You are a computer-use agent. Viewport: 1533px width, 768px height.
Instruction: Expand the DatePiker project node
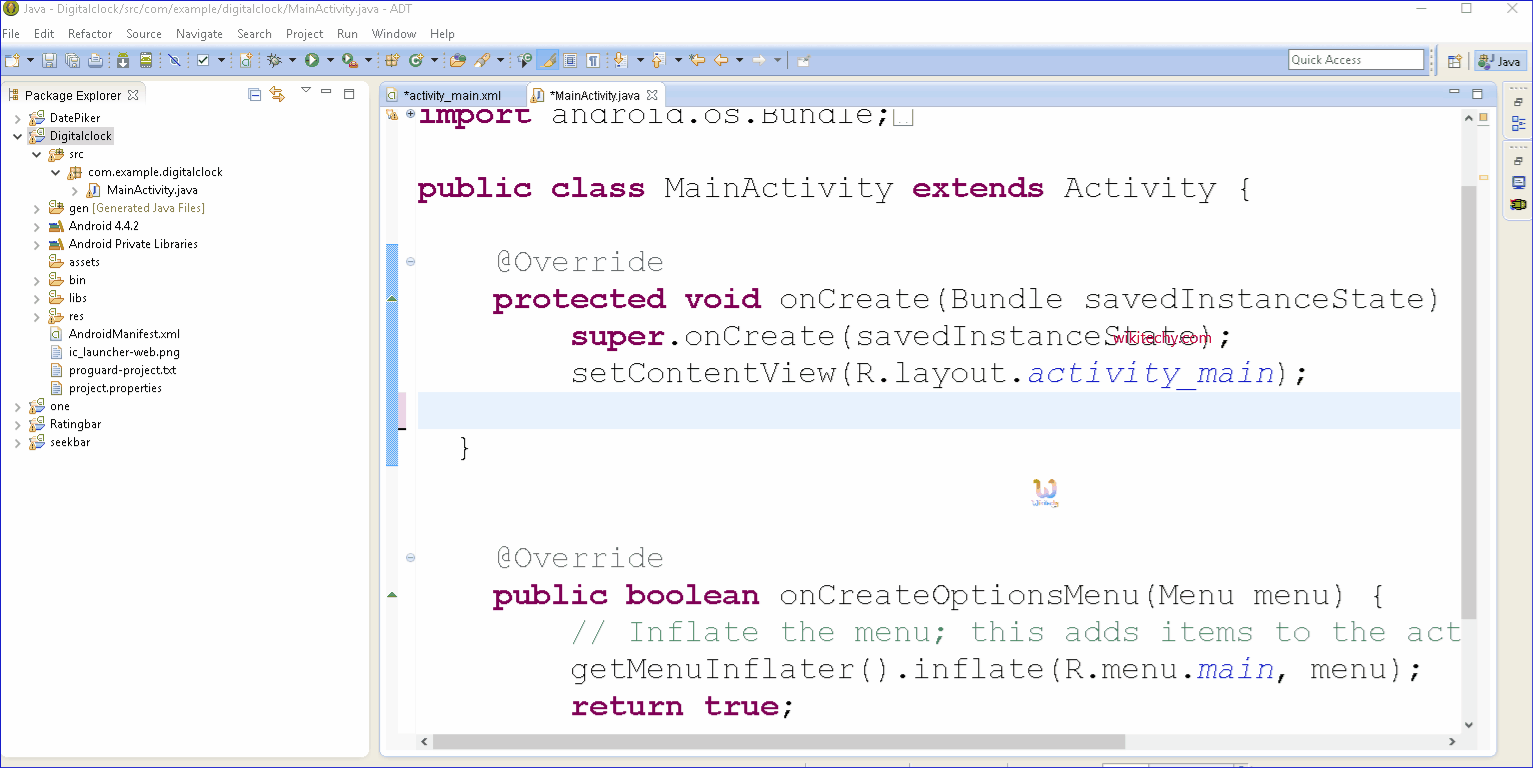(x=17, y=118)
